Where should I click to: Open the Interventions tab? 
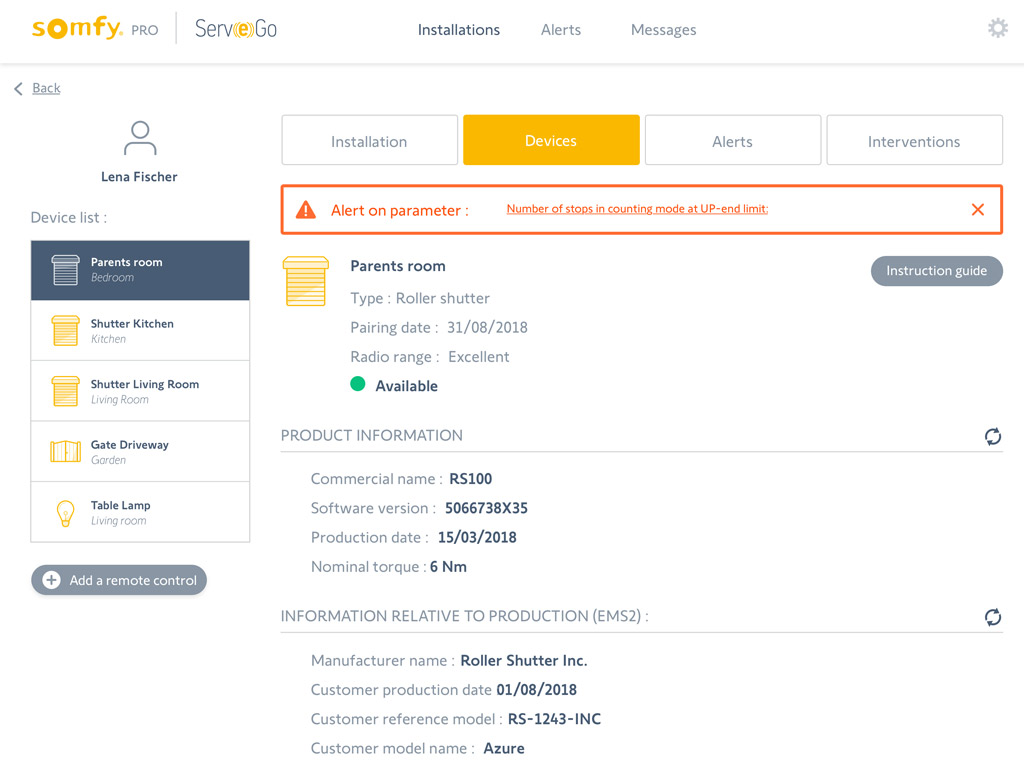point(913,141)
